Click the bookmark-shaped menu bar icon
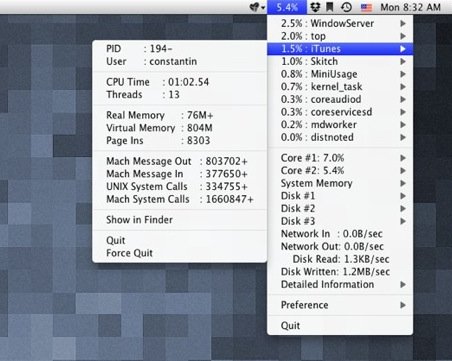This screenshot has width=452, height=361. pos(330,7)
